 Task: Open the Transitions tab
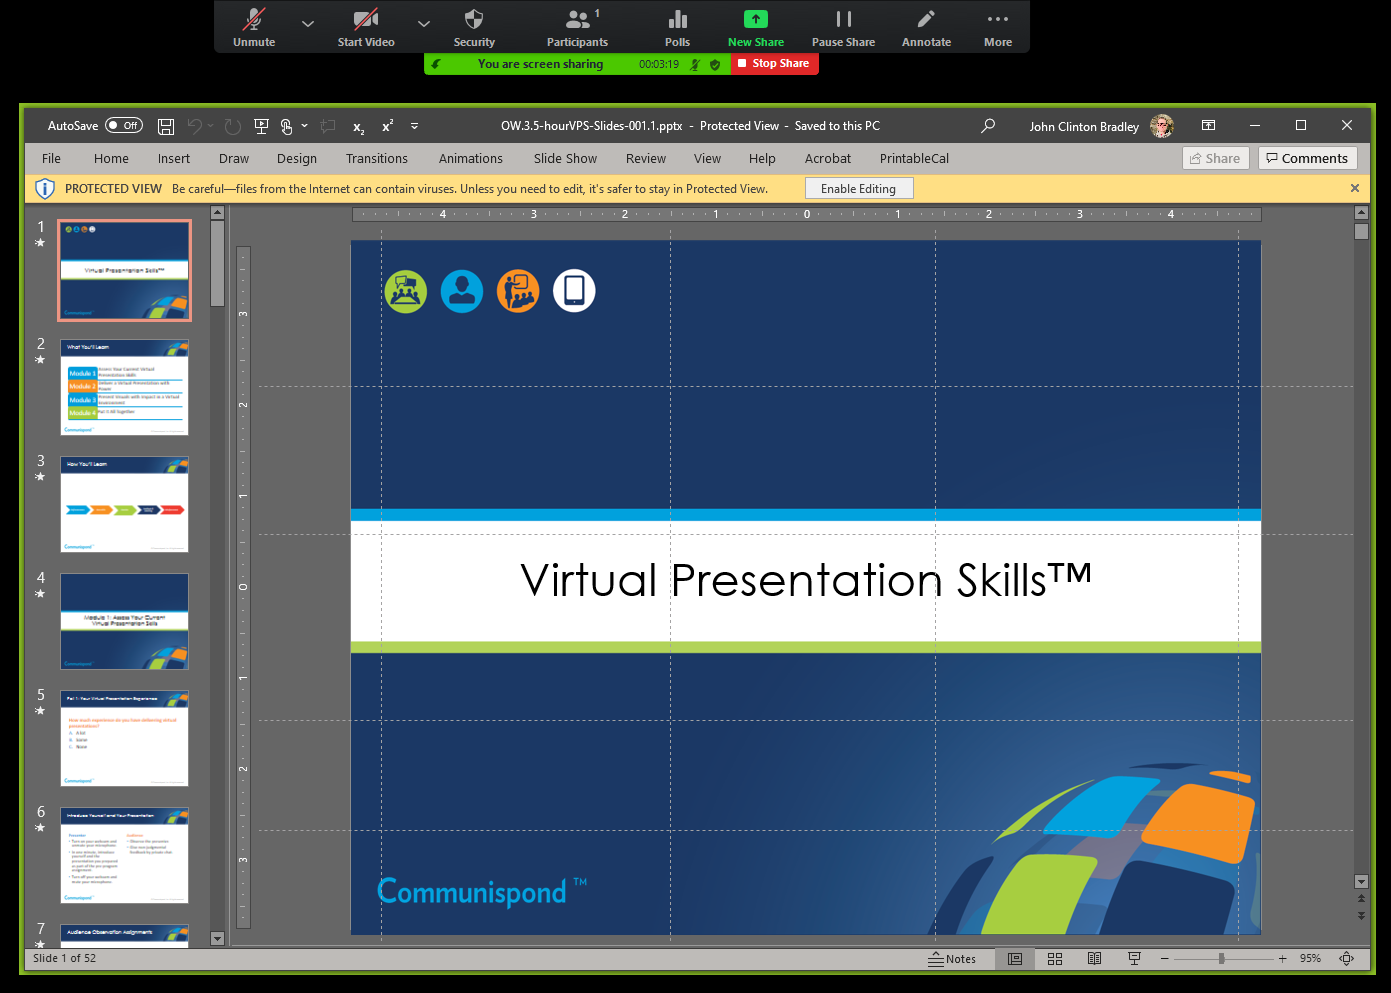(377, 159)
